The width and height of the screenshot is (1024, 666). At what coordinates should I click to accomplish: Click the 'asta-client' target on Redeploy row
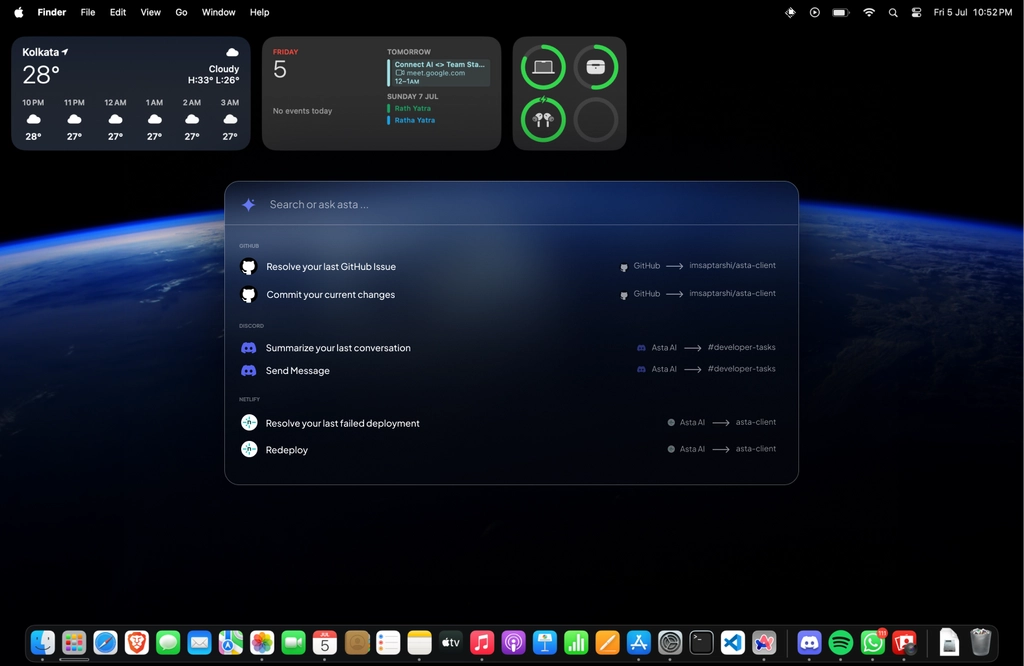(x=756, y=449)
